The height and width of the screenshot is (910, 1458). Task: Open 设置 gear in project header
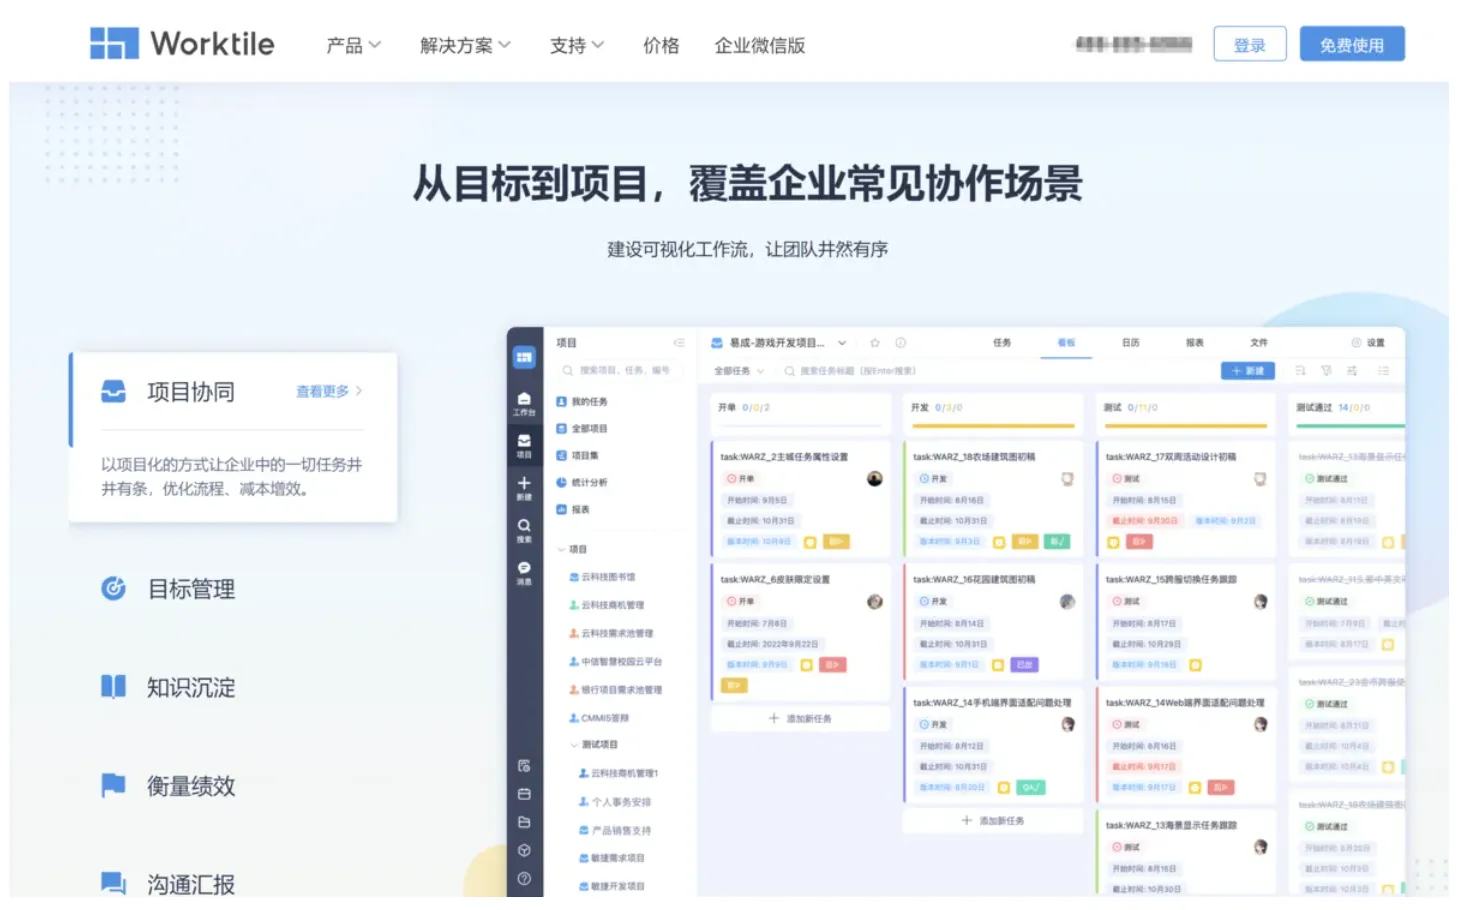click(x=1368, y=342)
